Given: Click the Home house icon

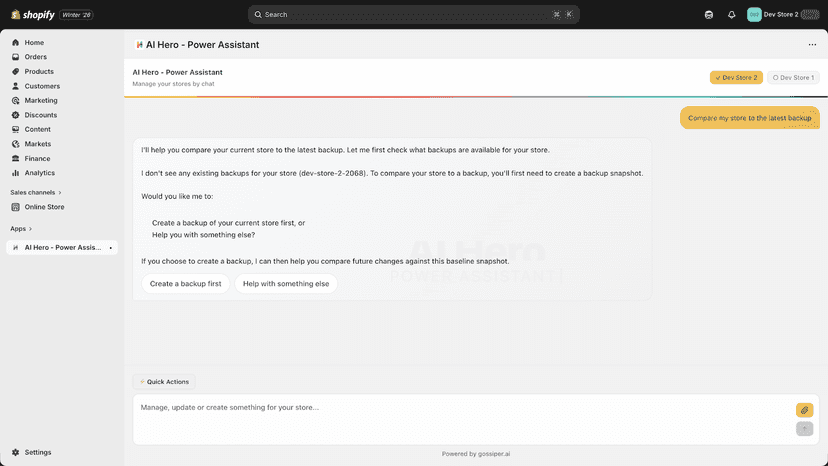Looking at the screenshot, I should point(15,42).
